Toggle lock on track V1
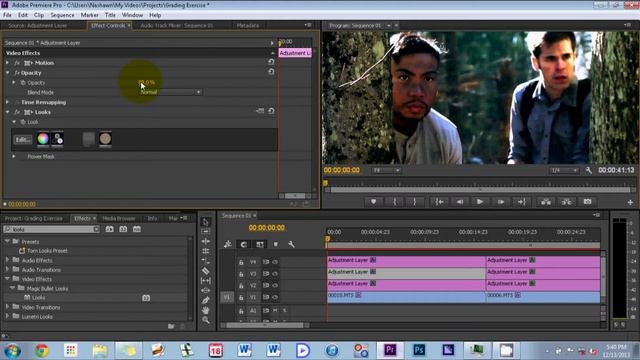640x360 pixels. tap(241, 298)
